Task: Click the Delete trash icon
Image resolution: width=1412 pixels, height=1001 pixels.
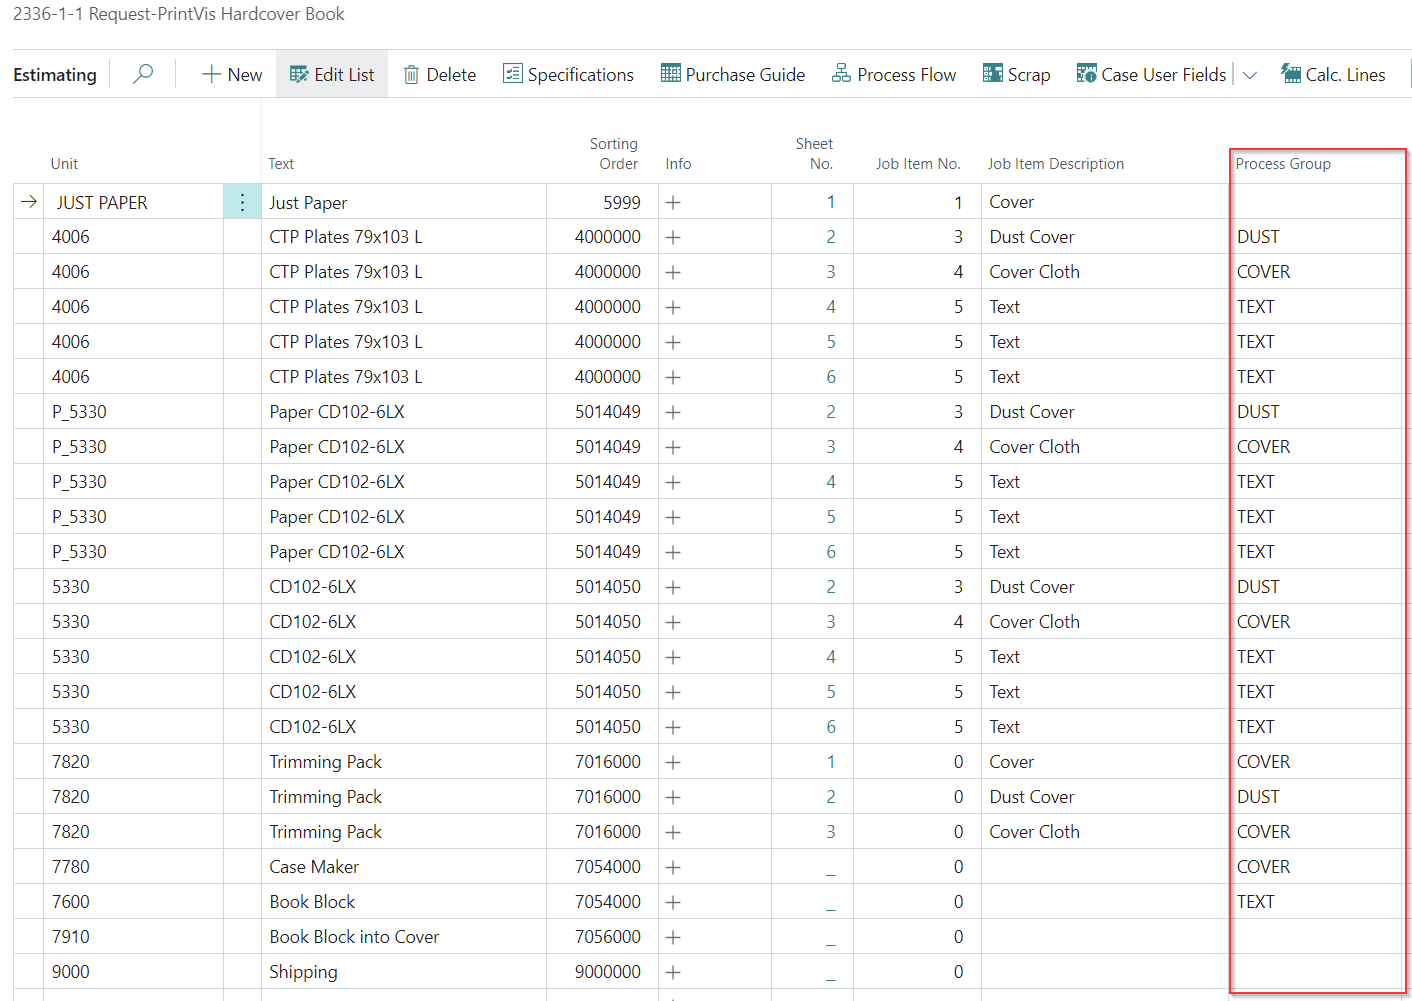Action: pos(411,75)
